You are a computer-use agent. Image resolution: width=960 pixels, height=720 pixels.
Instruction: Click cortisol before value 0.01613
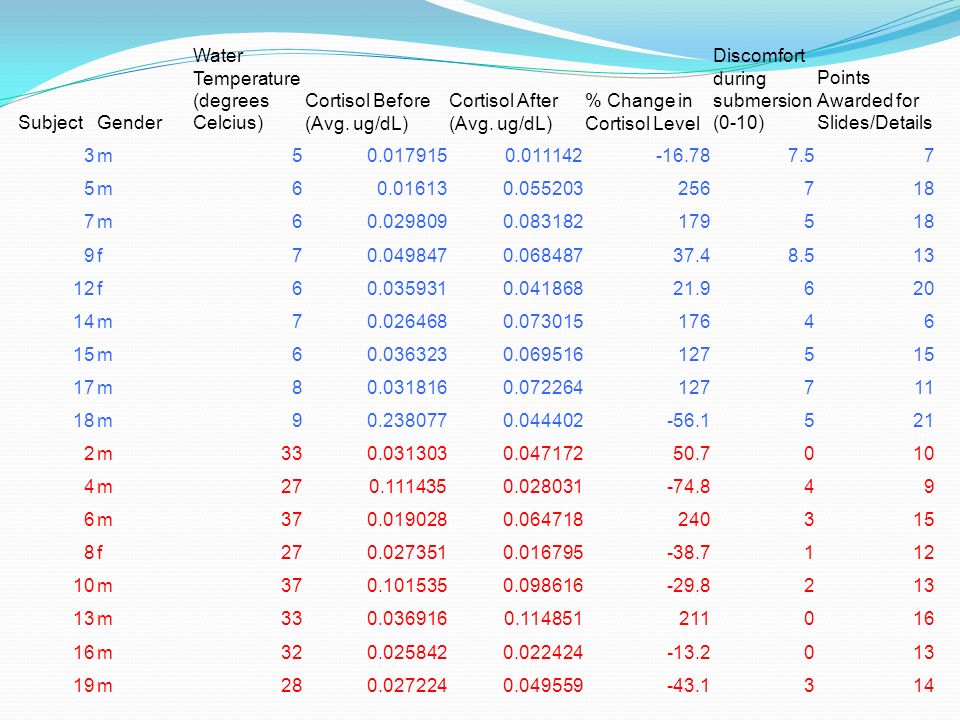tap(412, 189)
